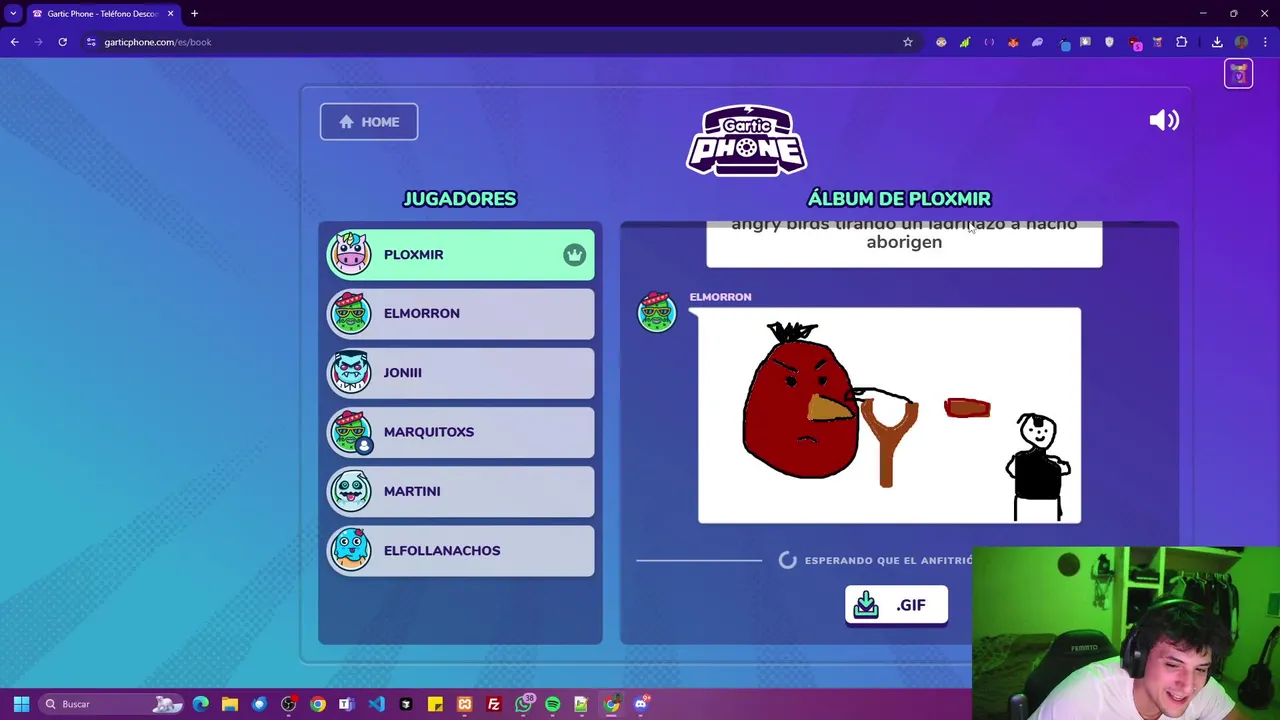Image resolution: width=1280 pixels, height=720 pixels.
Task: Open Chrome three-dot menu
Action: coord(1265,42)
